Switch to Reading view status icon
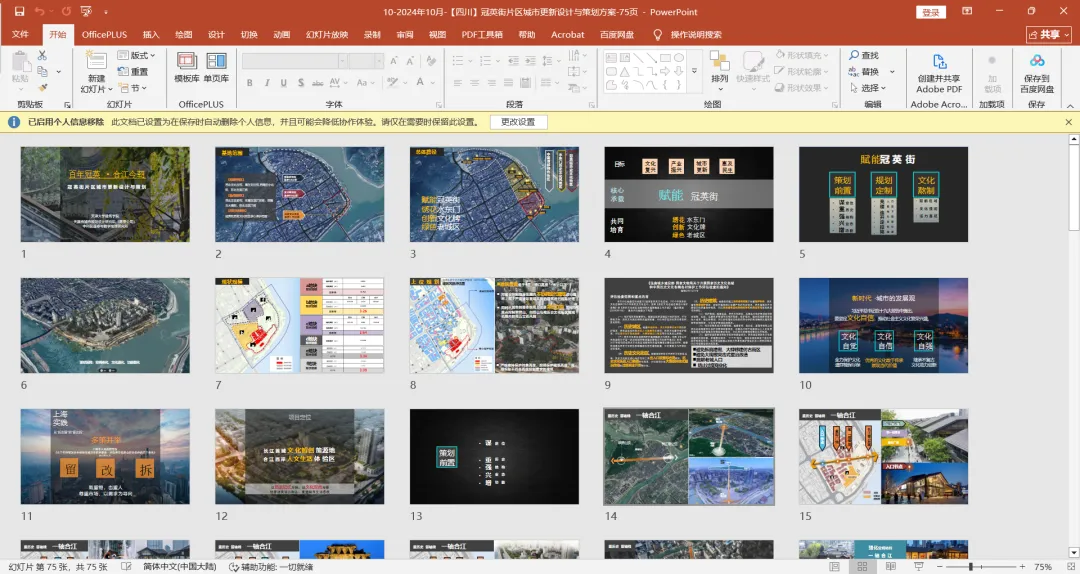This screenshot has height=574, width=1080. [890, 566]
